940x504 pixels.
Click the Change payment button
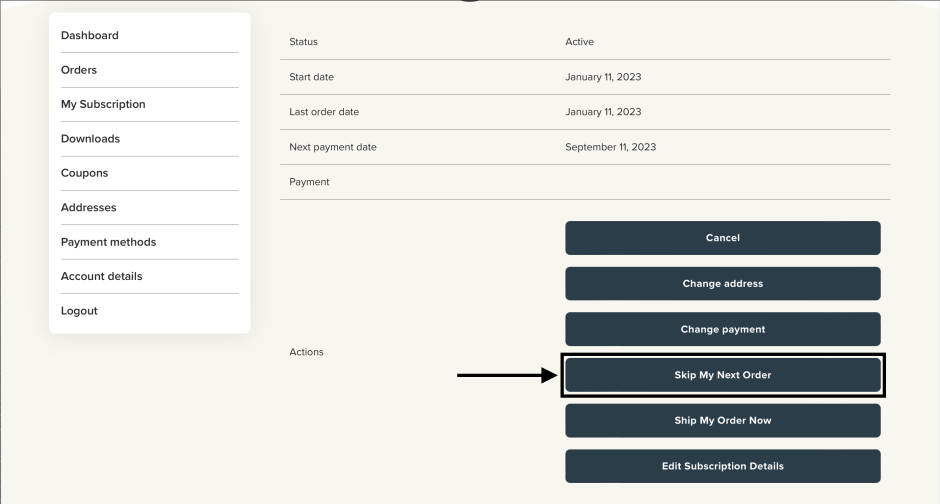tap(722, 330)
